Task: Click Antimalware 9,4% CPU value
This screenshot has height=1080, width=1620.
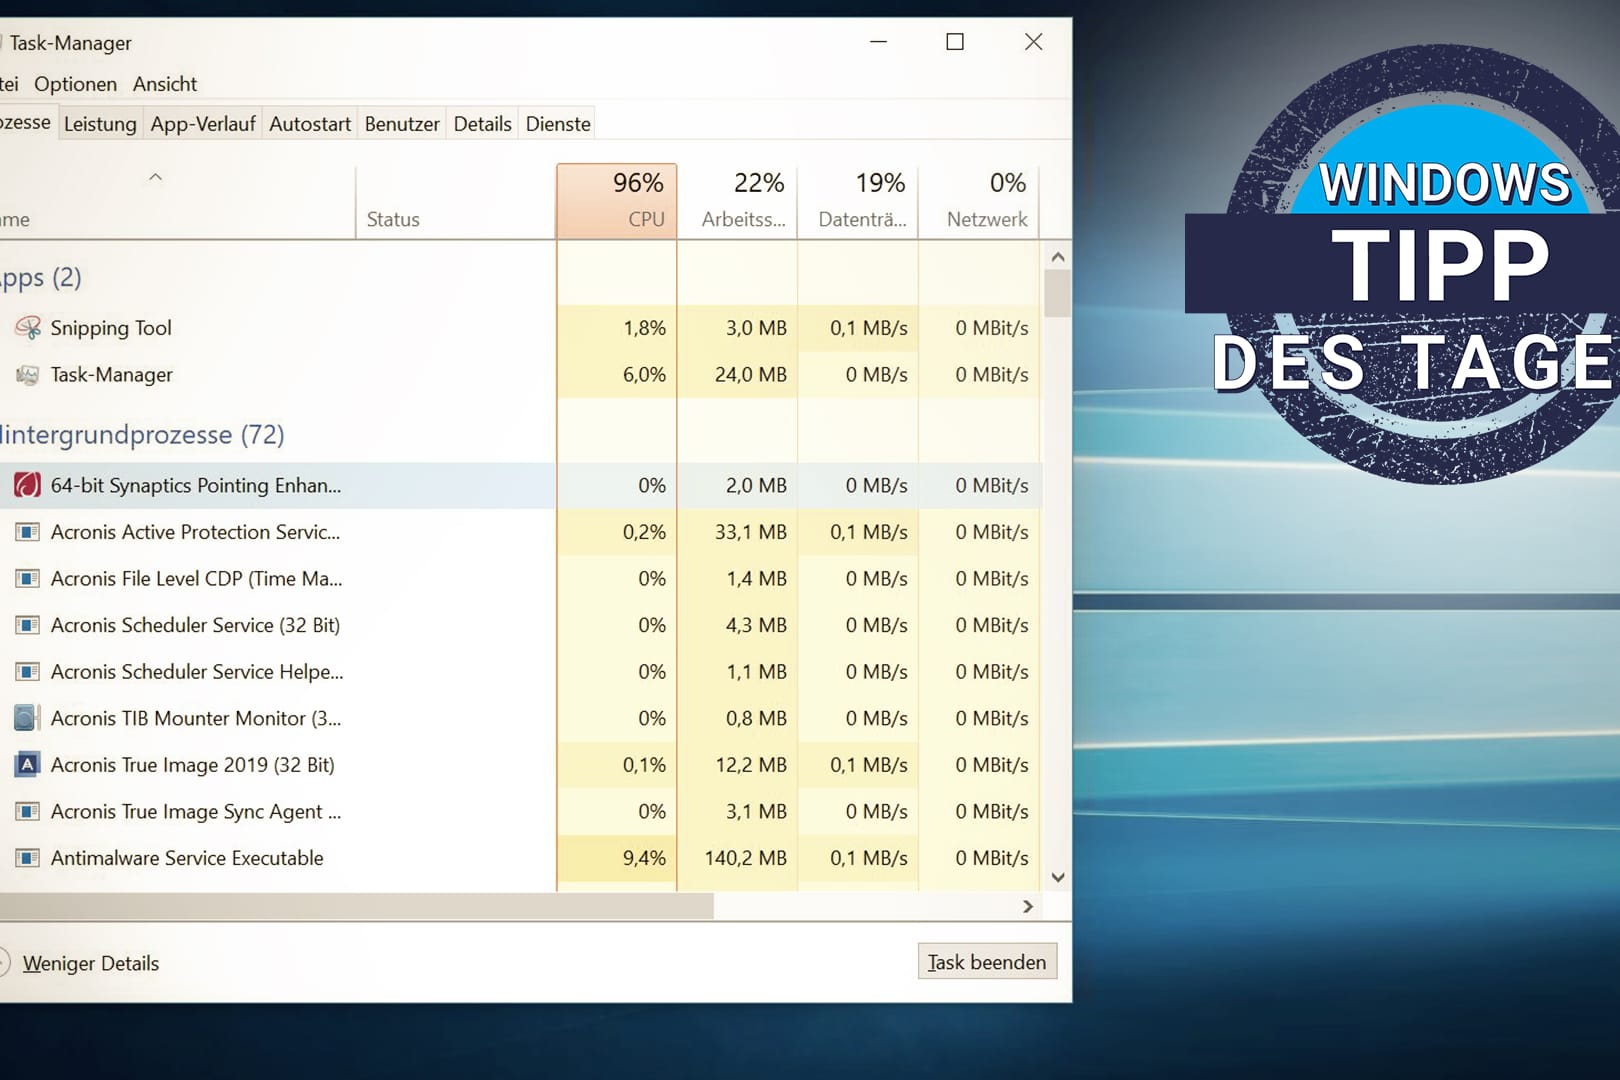Action: coord(644,858)
